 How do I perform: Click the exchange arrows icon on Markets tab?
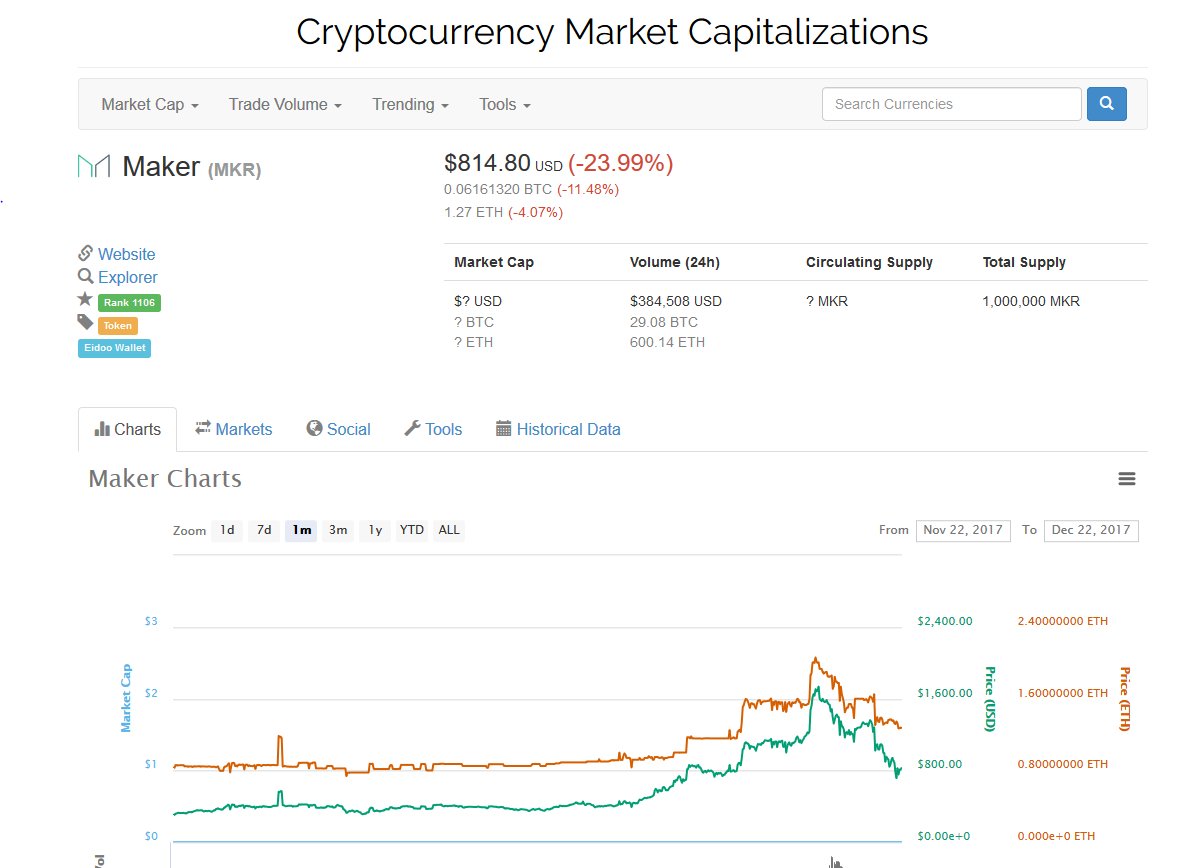pos(203,428)
